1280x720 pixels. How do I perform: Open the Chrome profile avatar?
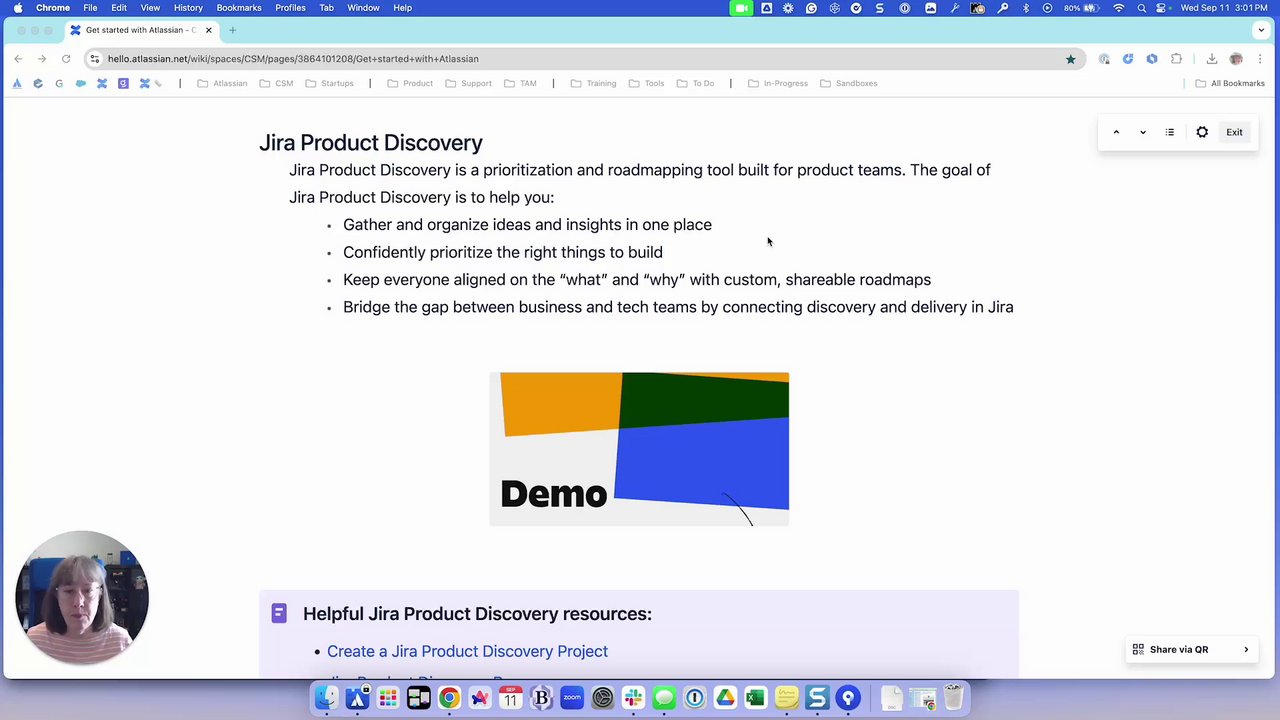pyautogui.click(x=1236, y=59)
